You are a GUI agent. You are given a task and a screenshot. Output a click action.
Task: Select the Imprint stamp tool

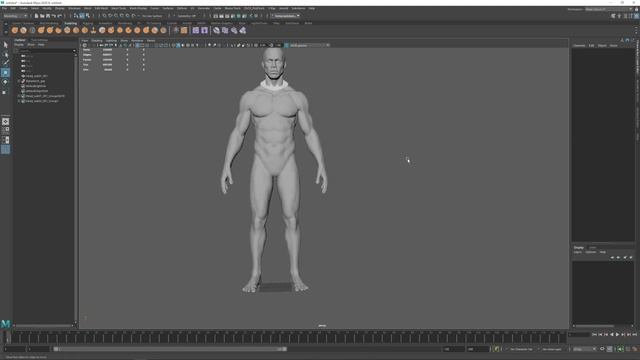(93, 30)
